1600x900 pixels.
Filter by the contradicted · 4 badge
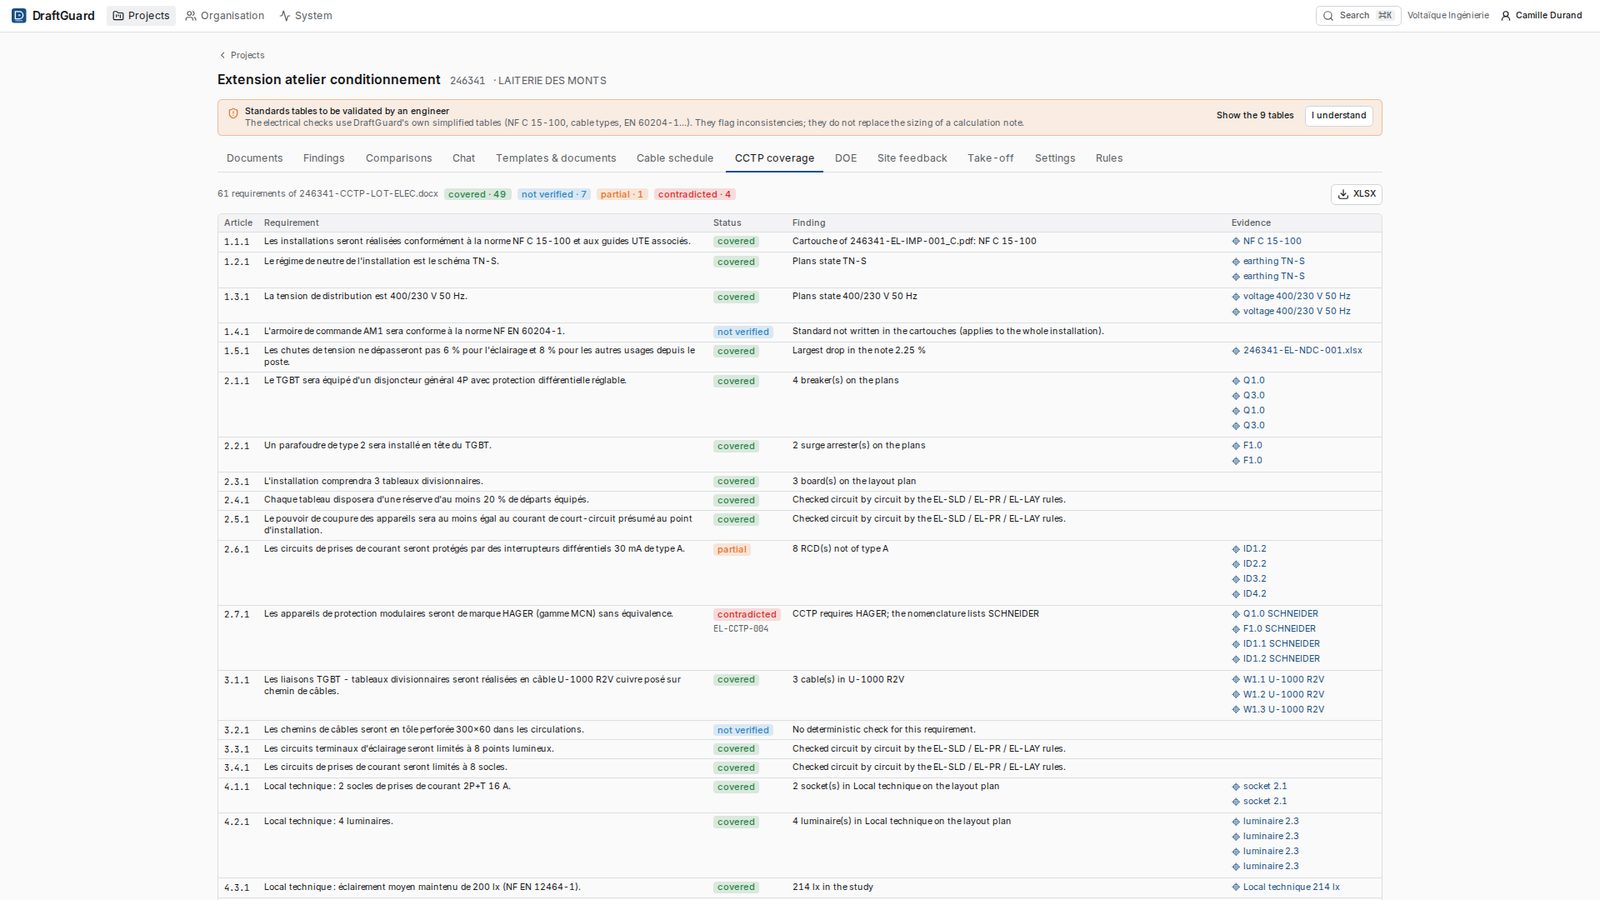pos(694,194)
